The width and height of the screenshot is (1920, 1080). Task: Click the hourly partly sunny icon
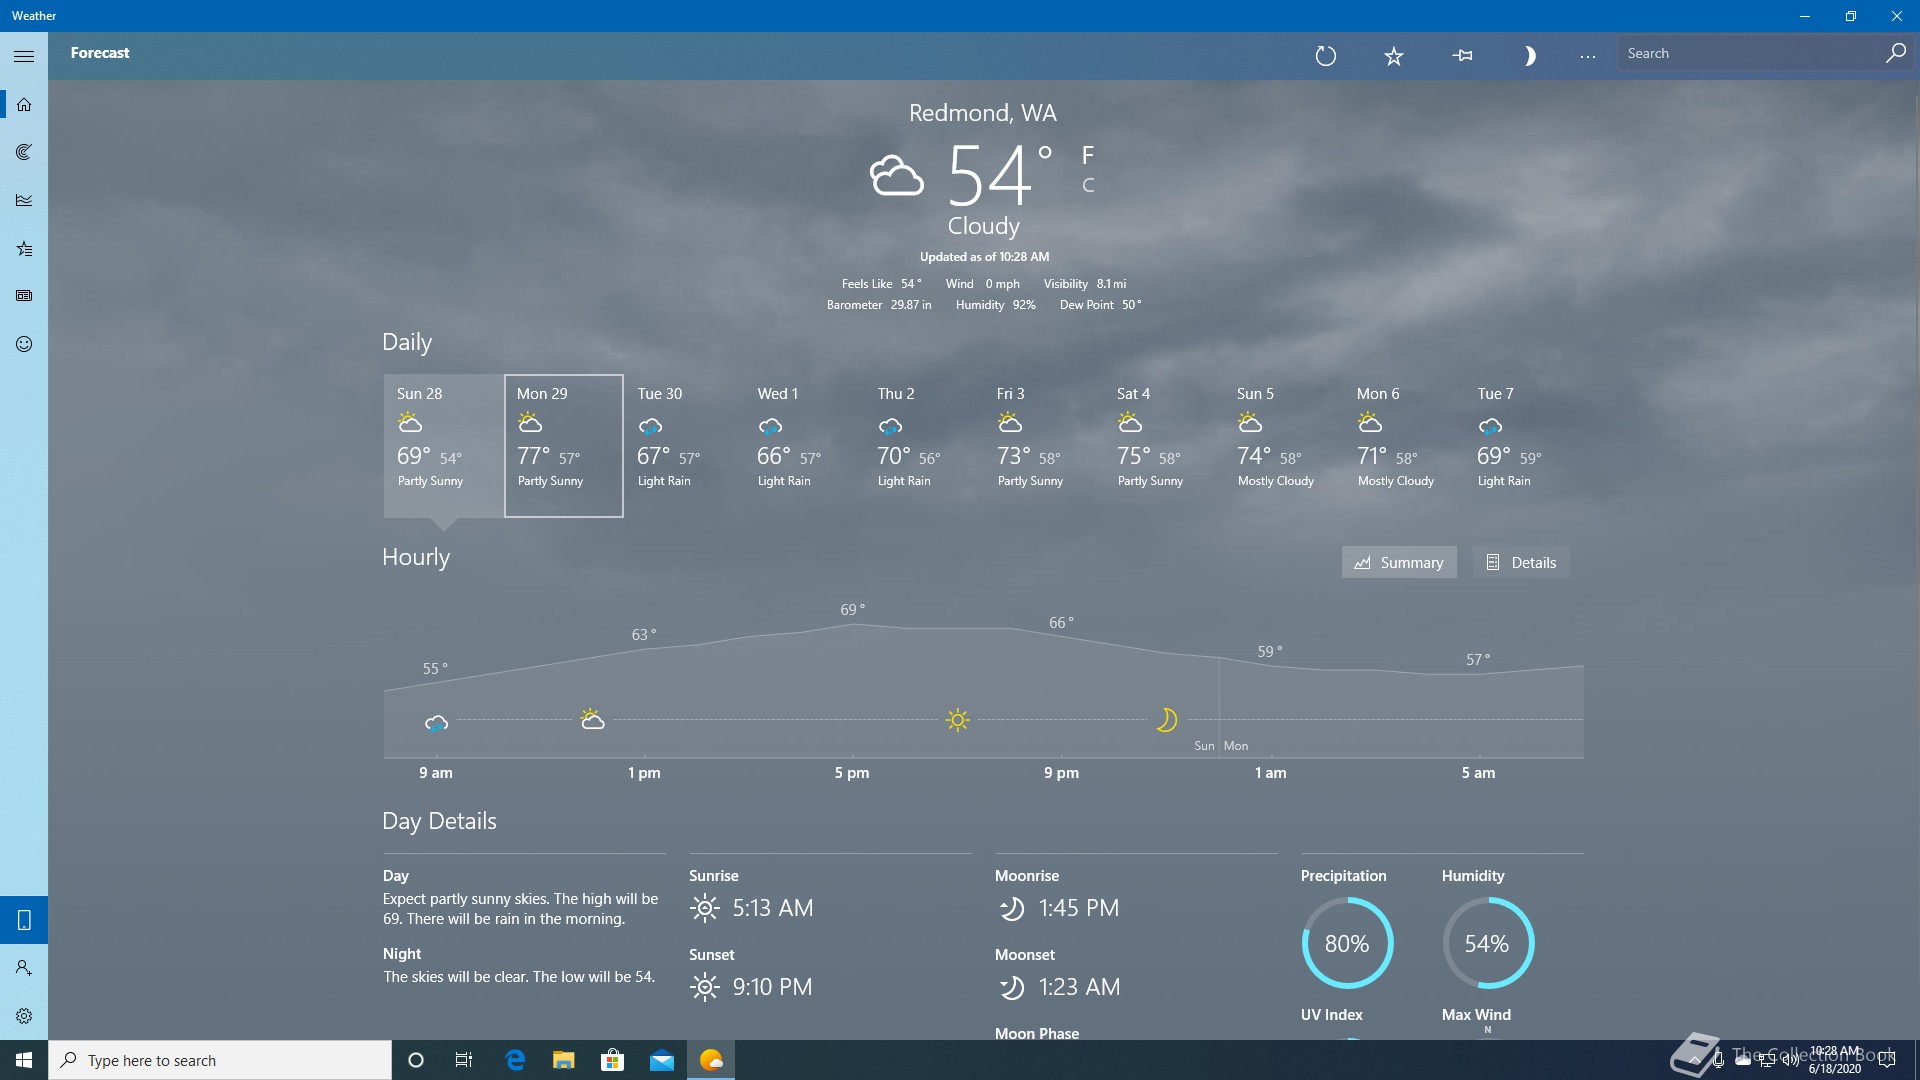click(592, 719)
